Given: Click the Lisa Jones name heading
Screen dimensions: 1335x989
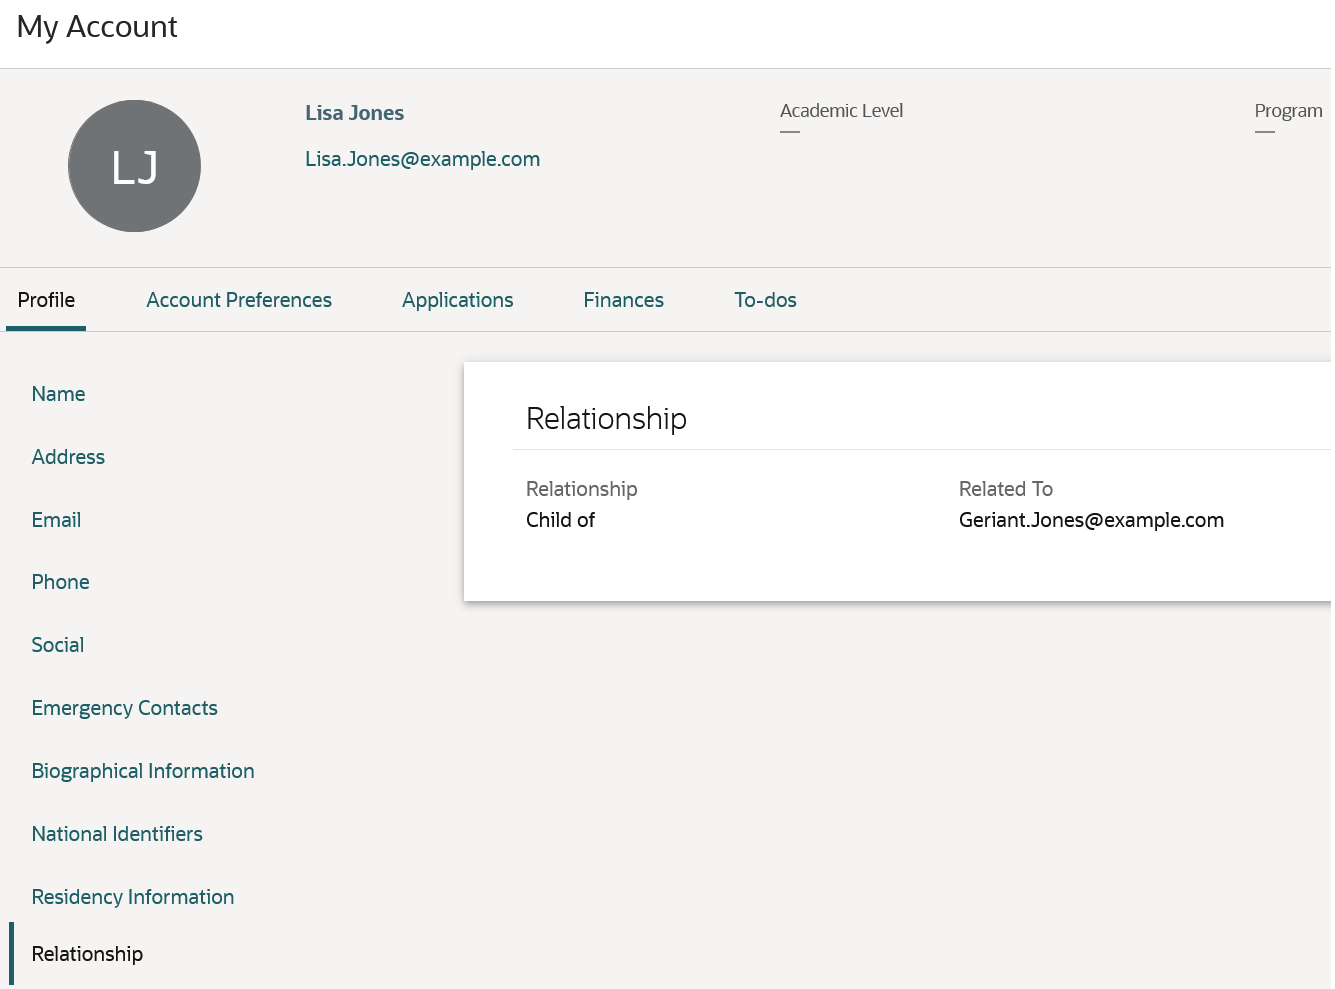Looking at the screenshot, I should (x=354, y=113).
